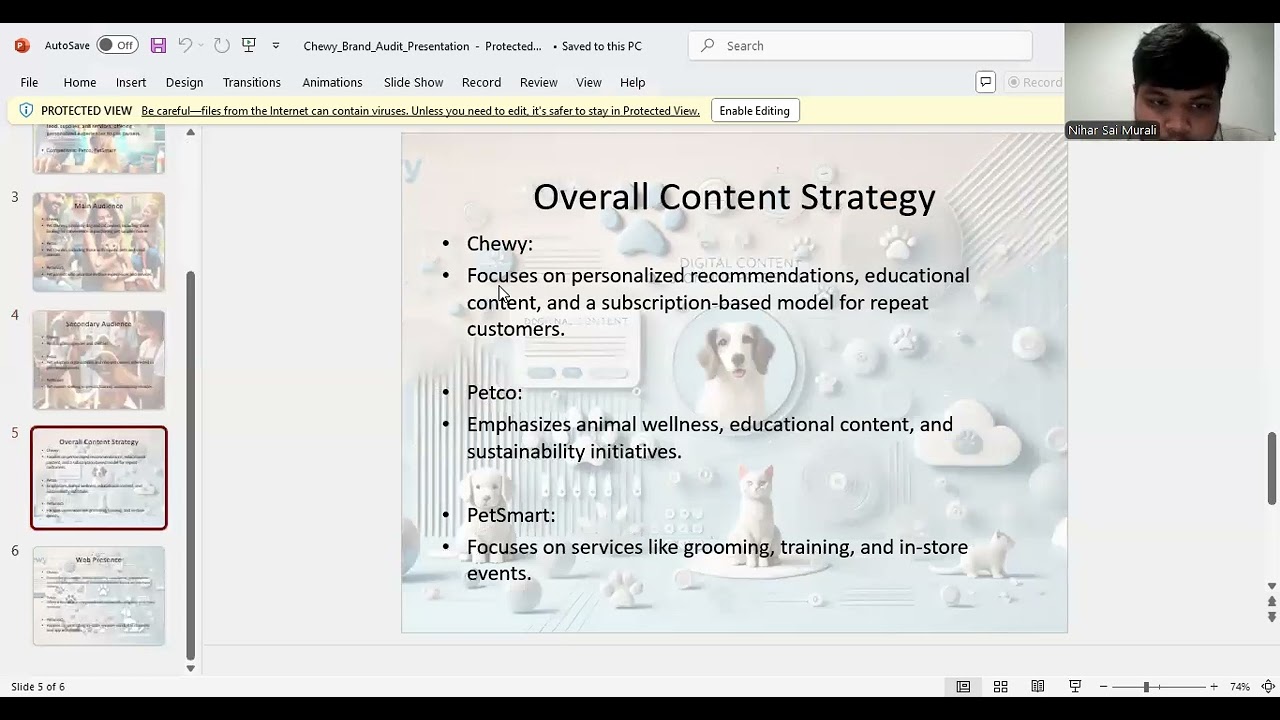Click the Comments speech bubble icon
1280x720 pixels.
pyautogui.click(x=986, y=82)
